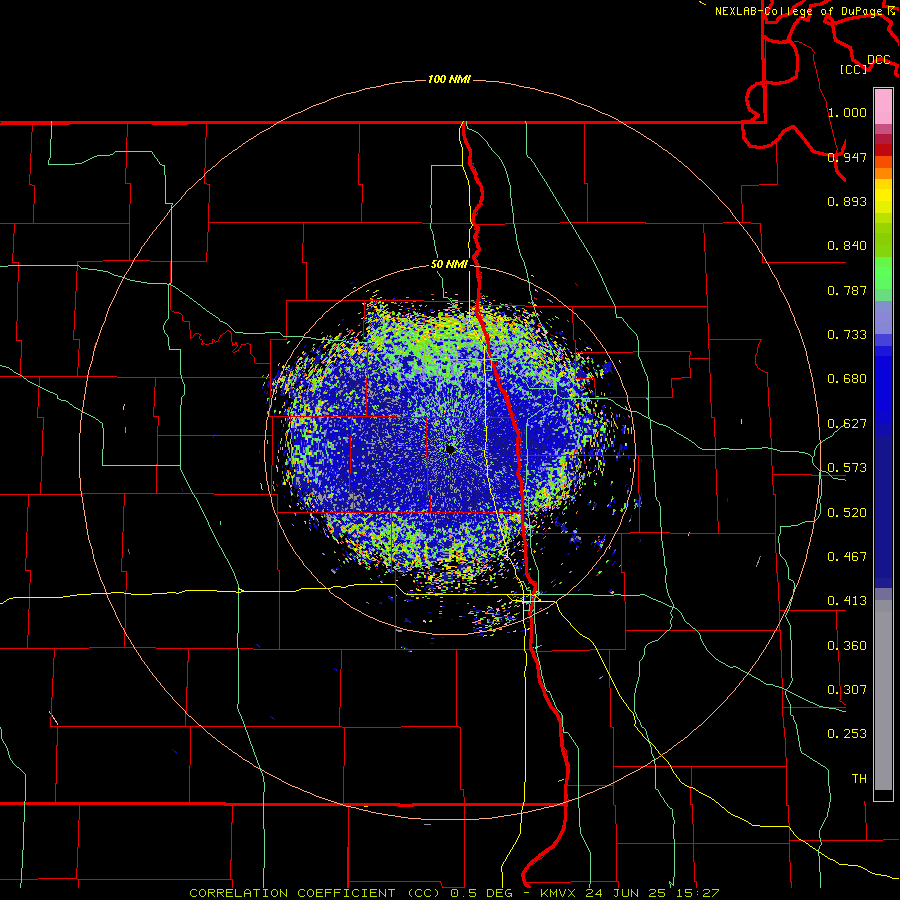
Task: Click the 15:27 time in the caption
Action: coord(698,893)
